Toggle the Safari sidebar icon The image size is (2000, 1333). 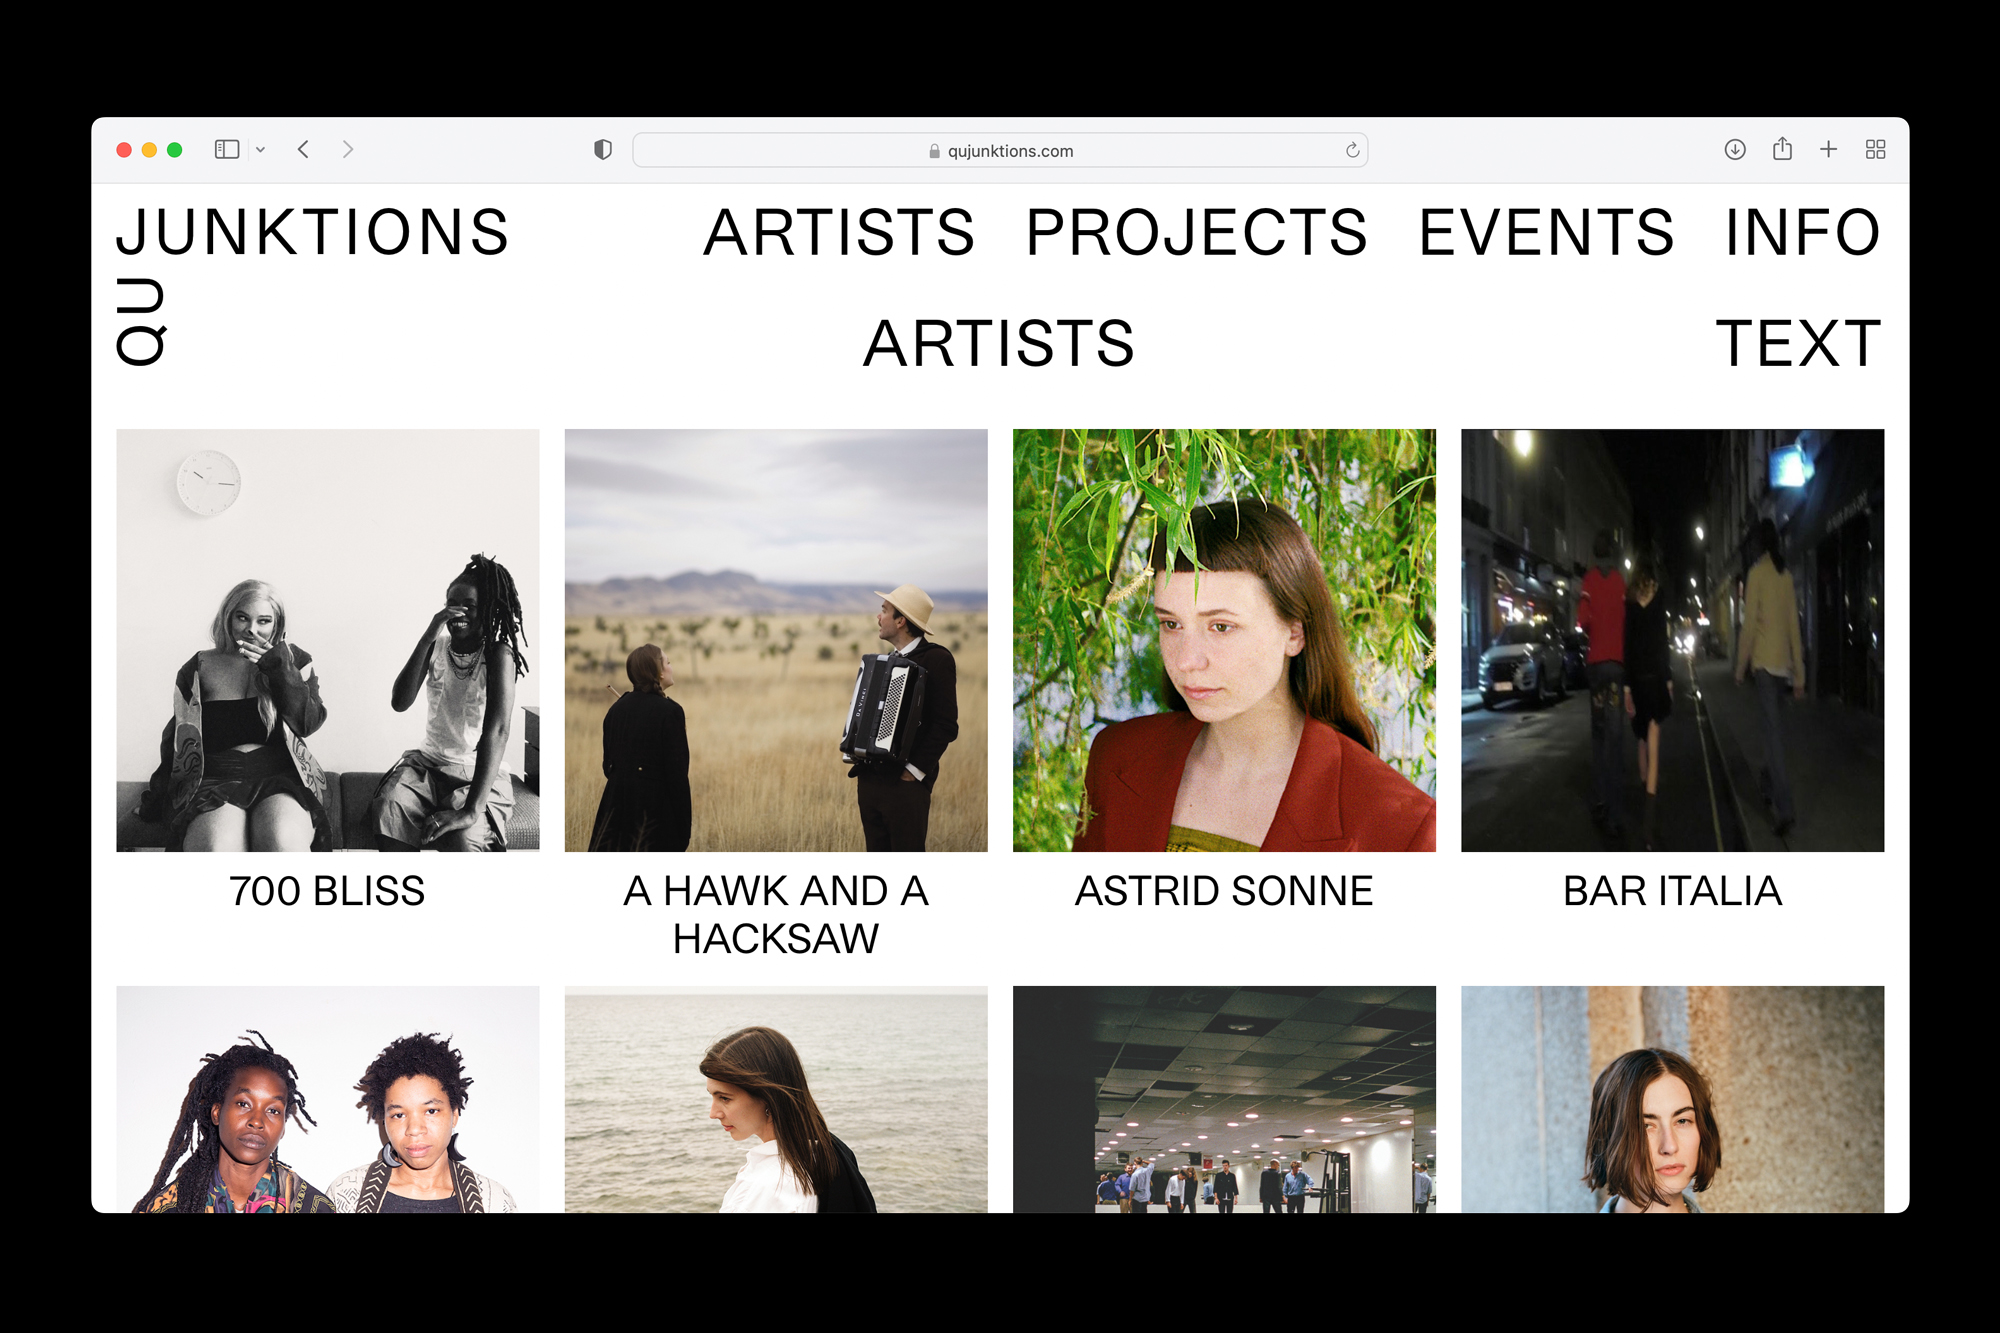(227, 150)
